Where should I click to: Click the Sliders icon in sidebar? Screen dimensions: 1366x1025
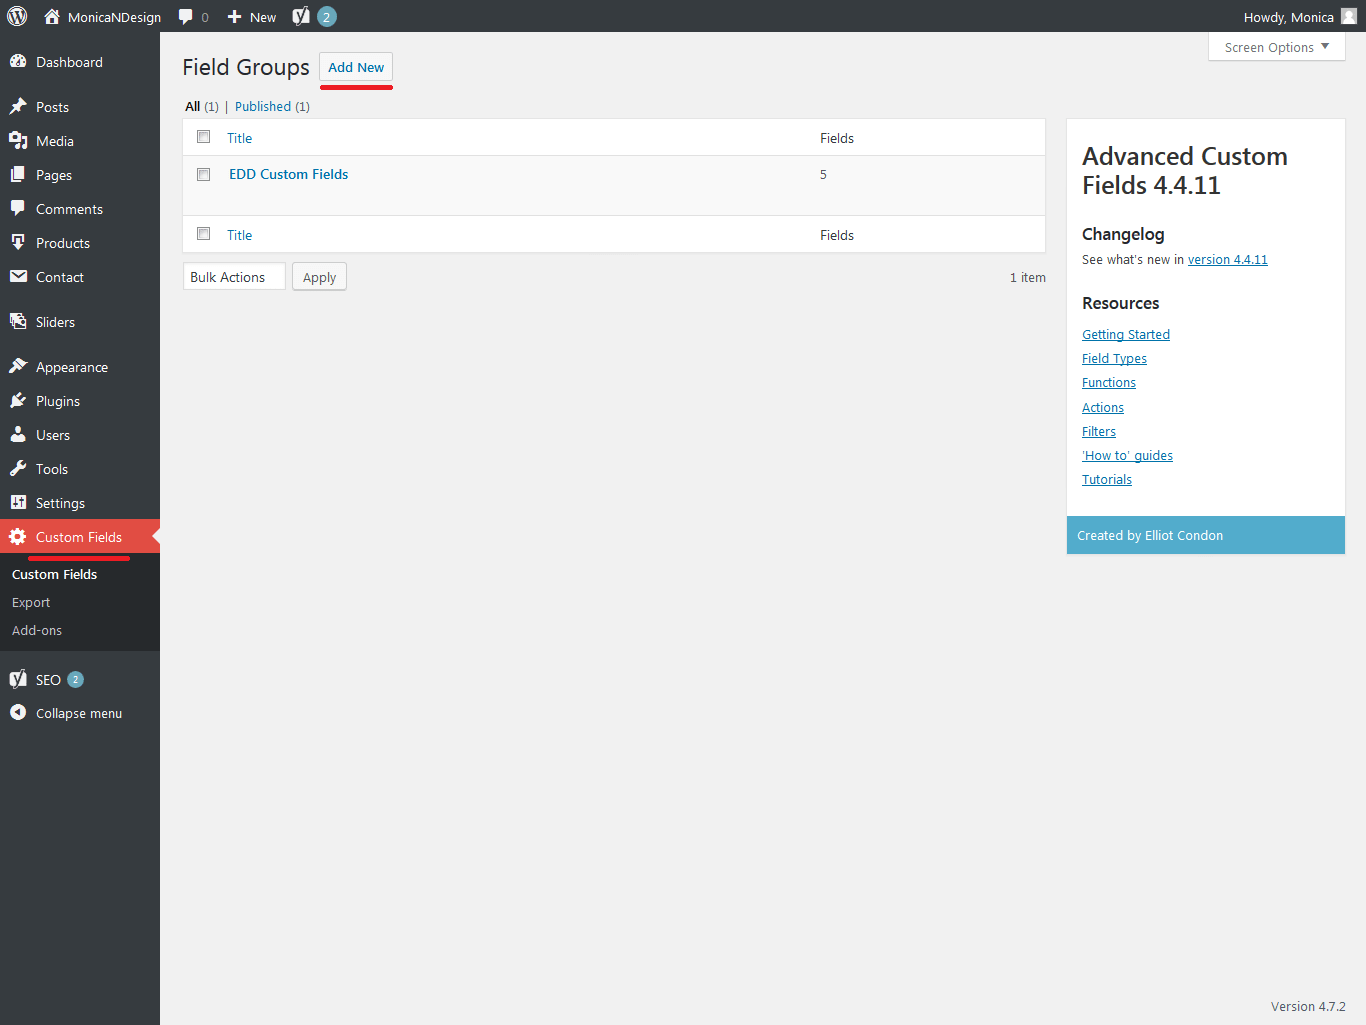click(x=18, y=321)
